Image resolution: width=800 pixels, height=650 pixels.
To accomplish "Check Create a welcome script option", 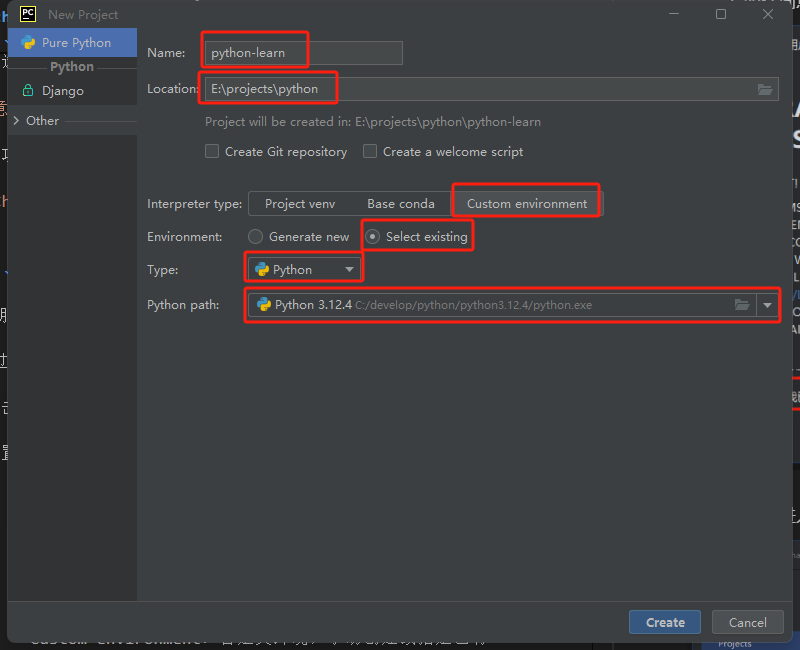I will 370,152.
